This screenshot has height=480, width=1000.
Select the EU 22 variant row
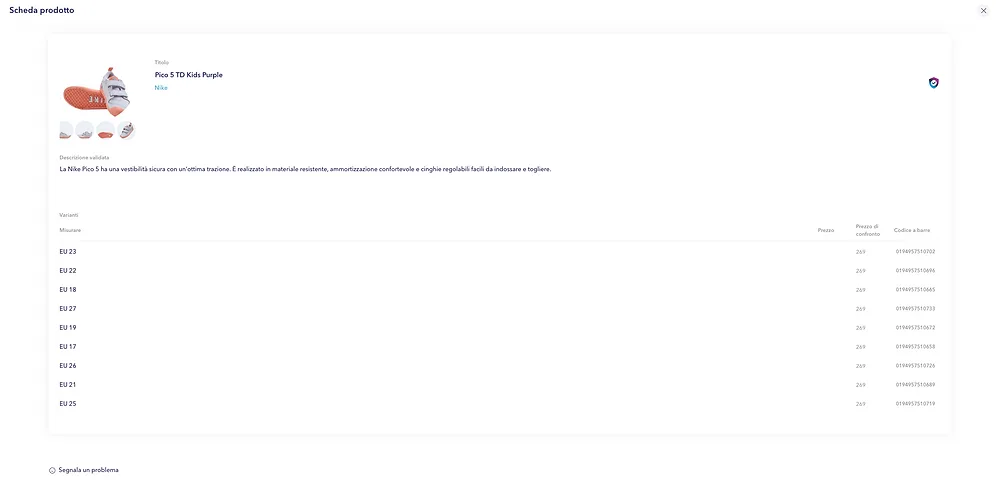(x=499, y=271)
